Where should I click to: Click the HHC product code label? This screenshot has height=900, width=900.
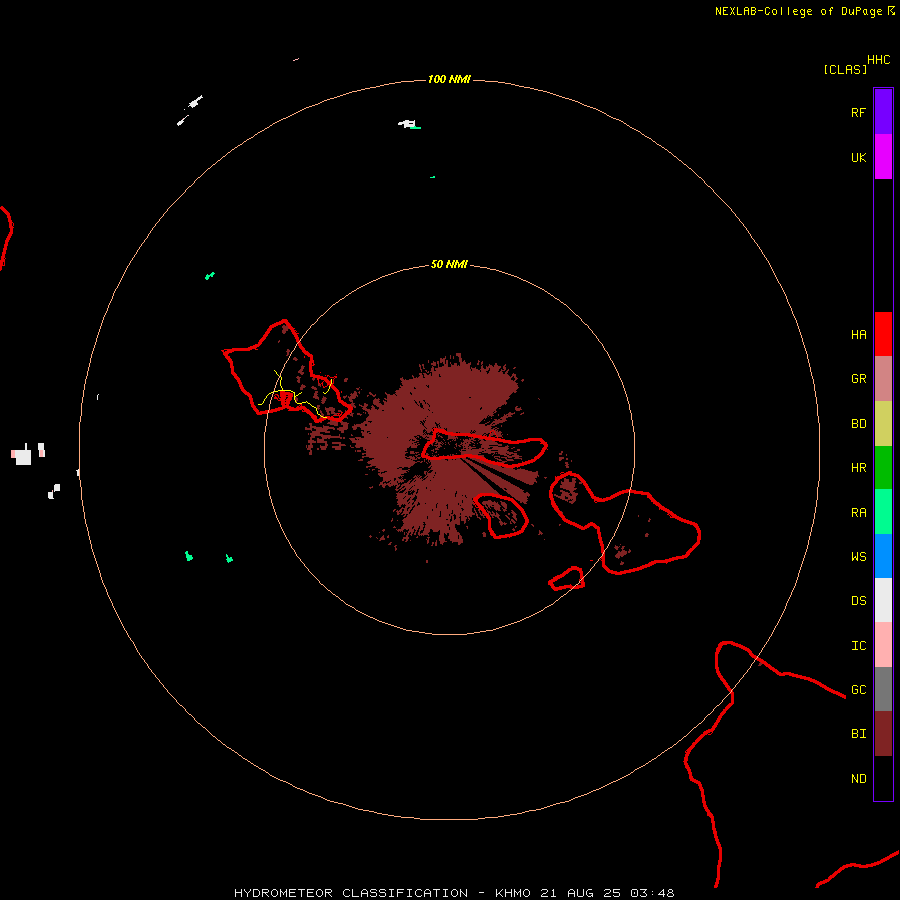point(879,60)
